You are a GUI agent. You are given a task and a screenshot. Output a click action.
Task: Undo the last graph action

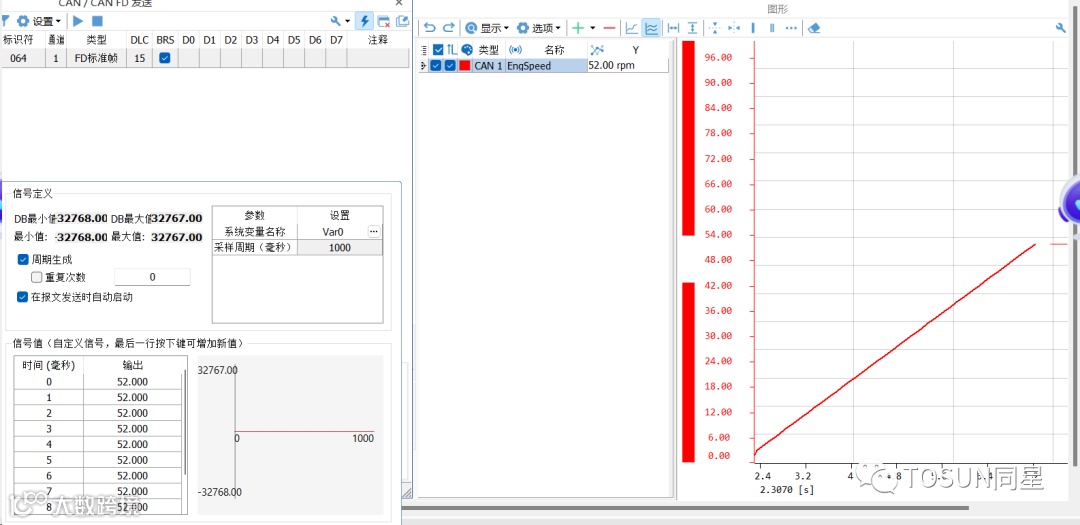pos(430,28)
